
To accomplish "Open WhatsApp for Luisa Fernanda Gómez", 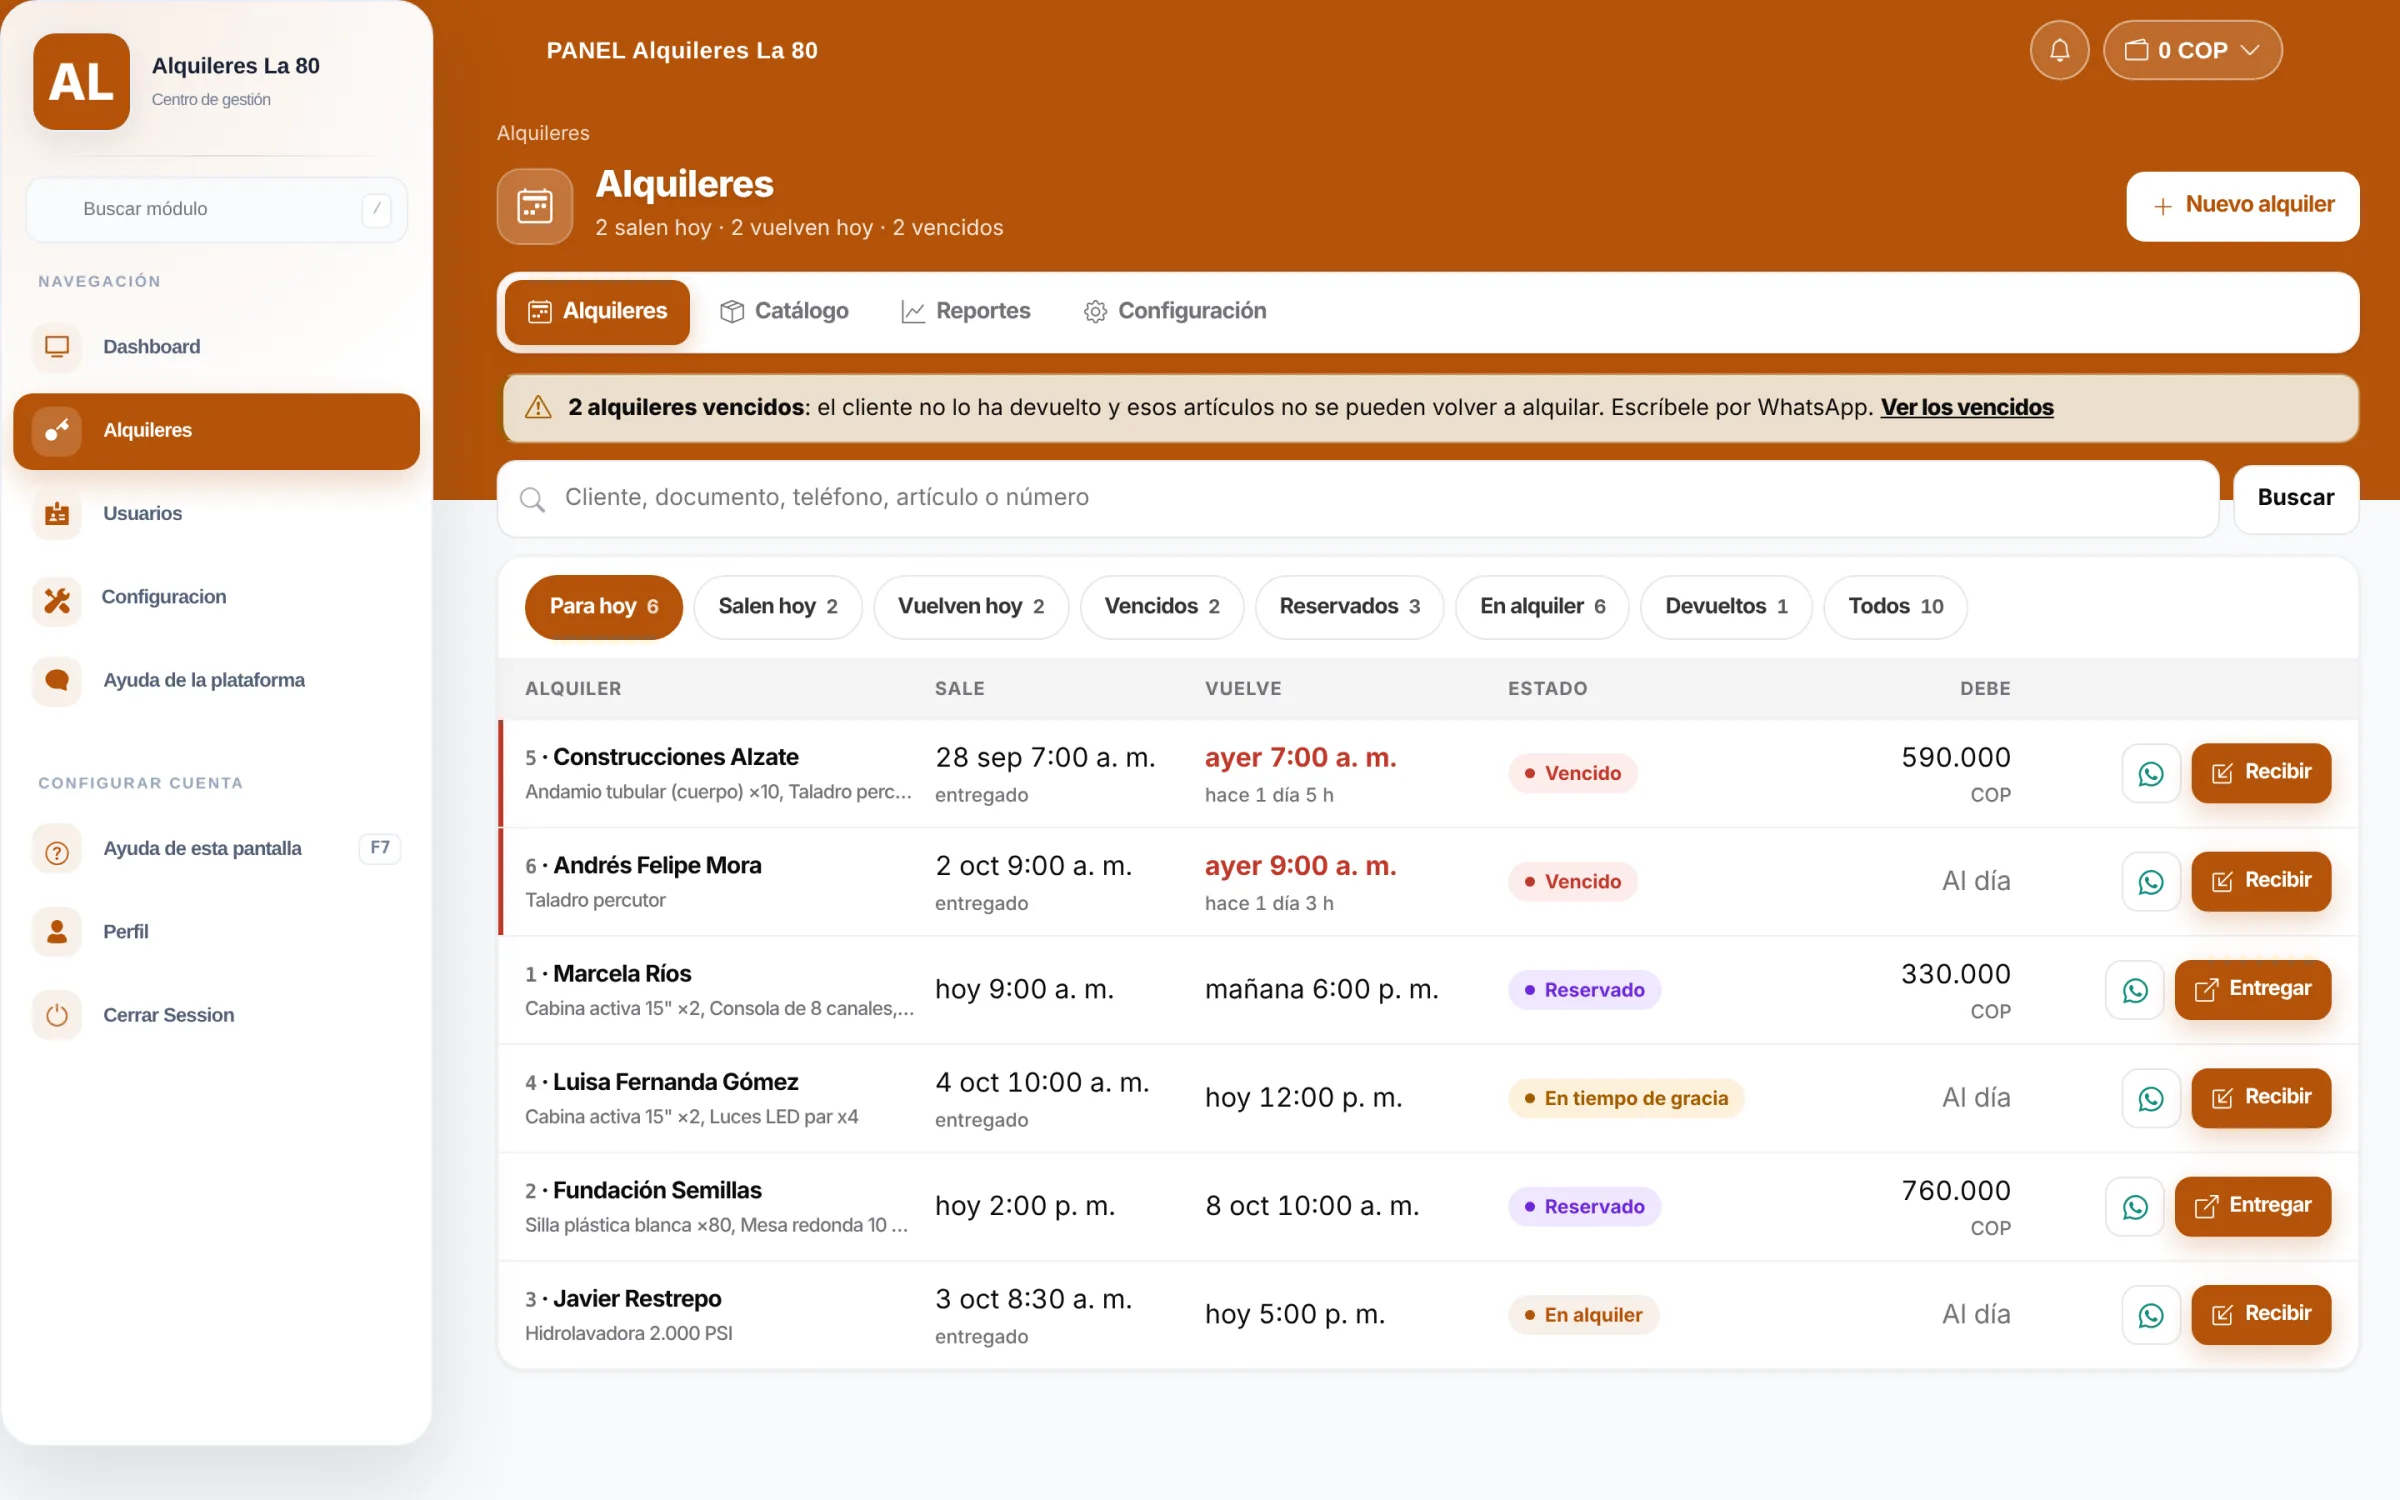I will tap(2150, 1098).
